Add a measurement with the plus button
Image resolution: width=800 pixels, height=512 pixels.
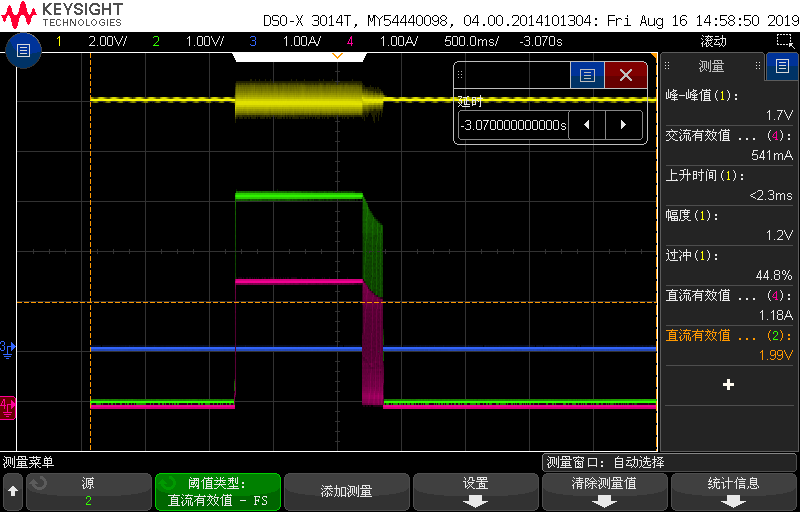click(x=729, y=385)
